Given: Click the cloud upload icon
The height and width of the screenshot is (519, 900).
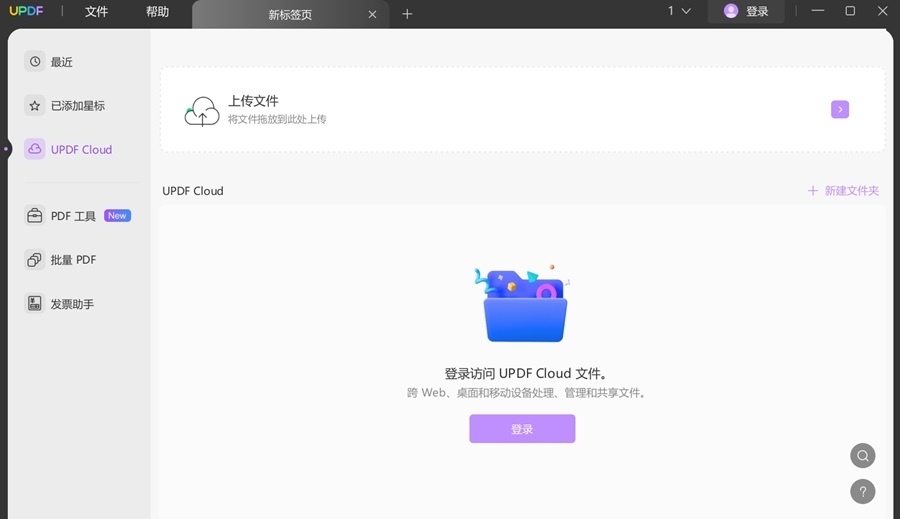Looking at the screenshot, I should 202,111.
